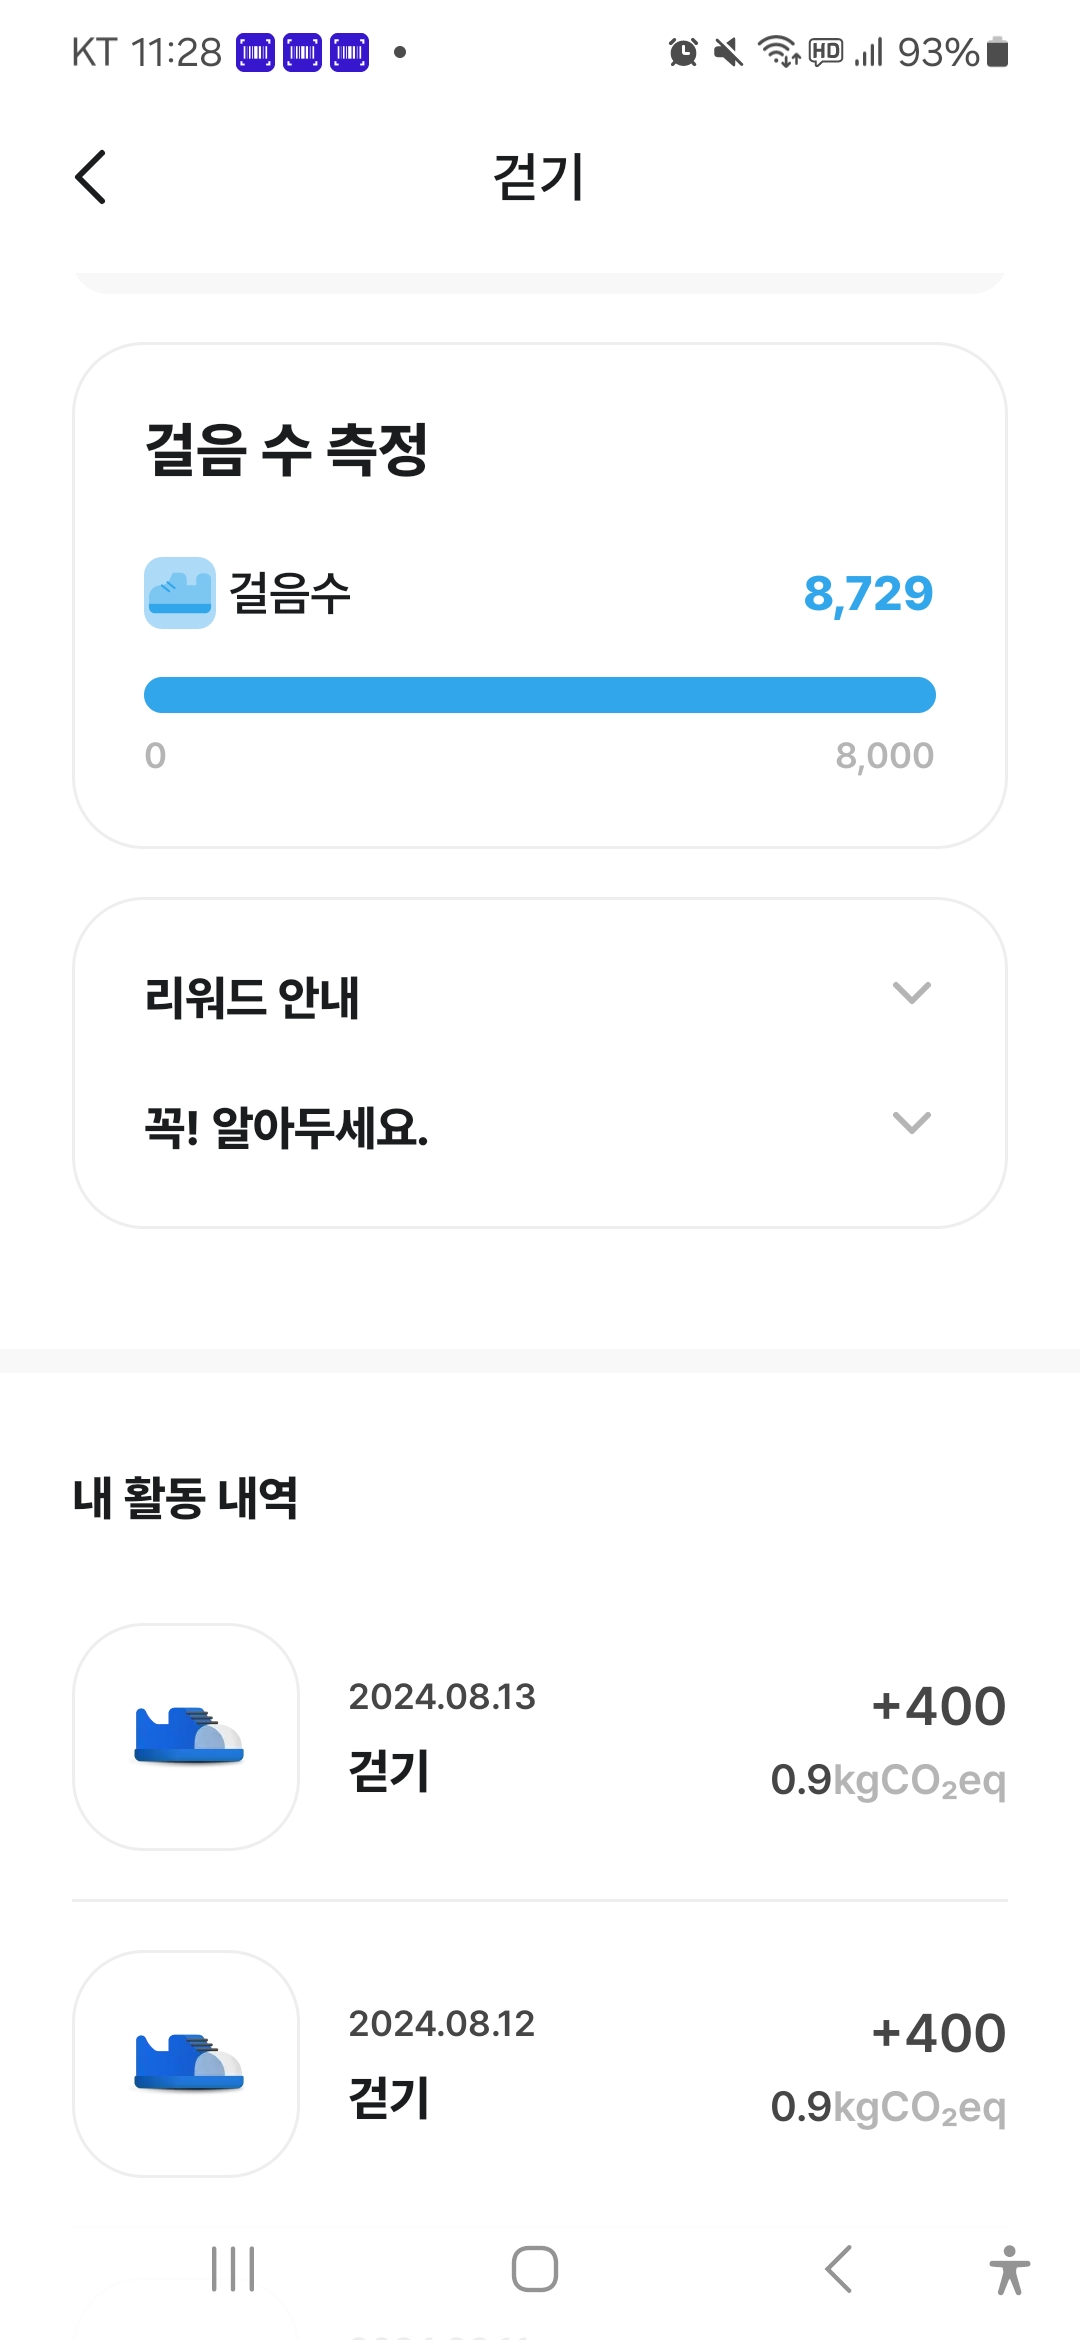Tap the alarm icon in status bar
This screenshot has width=1080, height=2340.
click(x=683, y=52)
